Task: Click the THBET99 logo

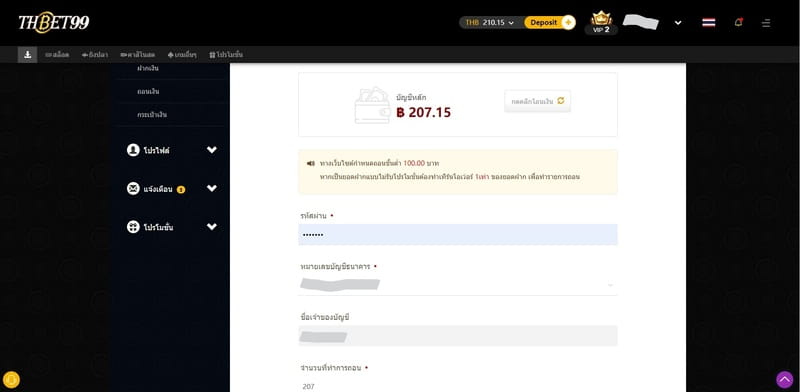Action: point(54,22)
